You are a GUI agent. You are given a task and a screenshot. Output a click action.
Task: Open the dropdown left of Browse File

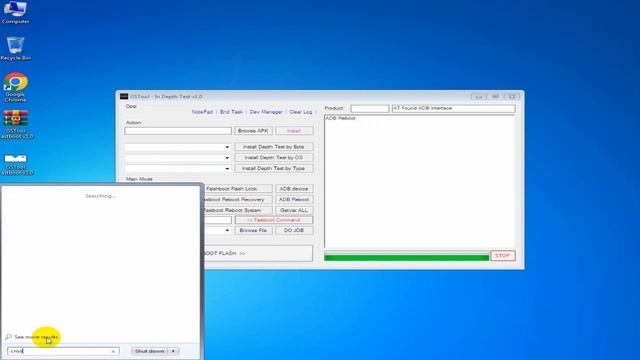coord(227,230)
